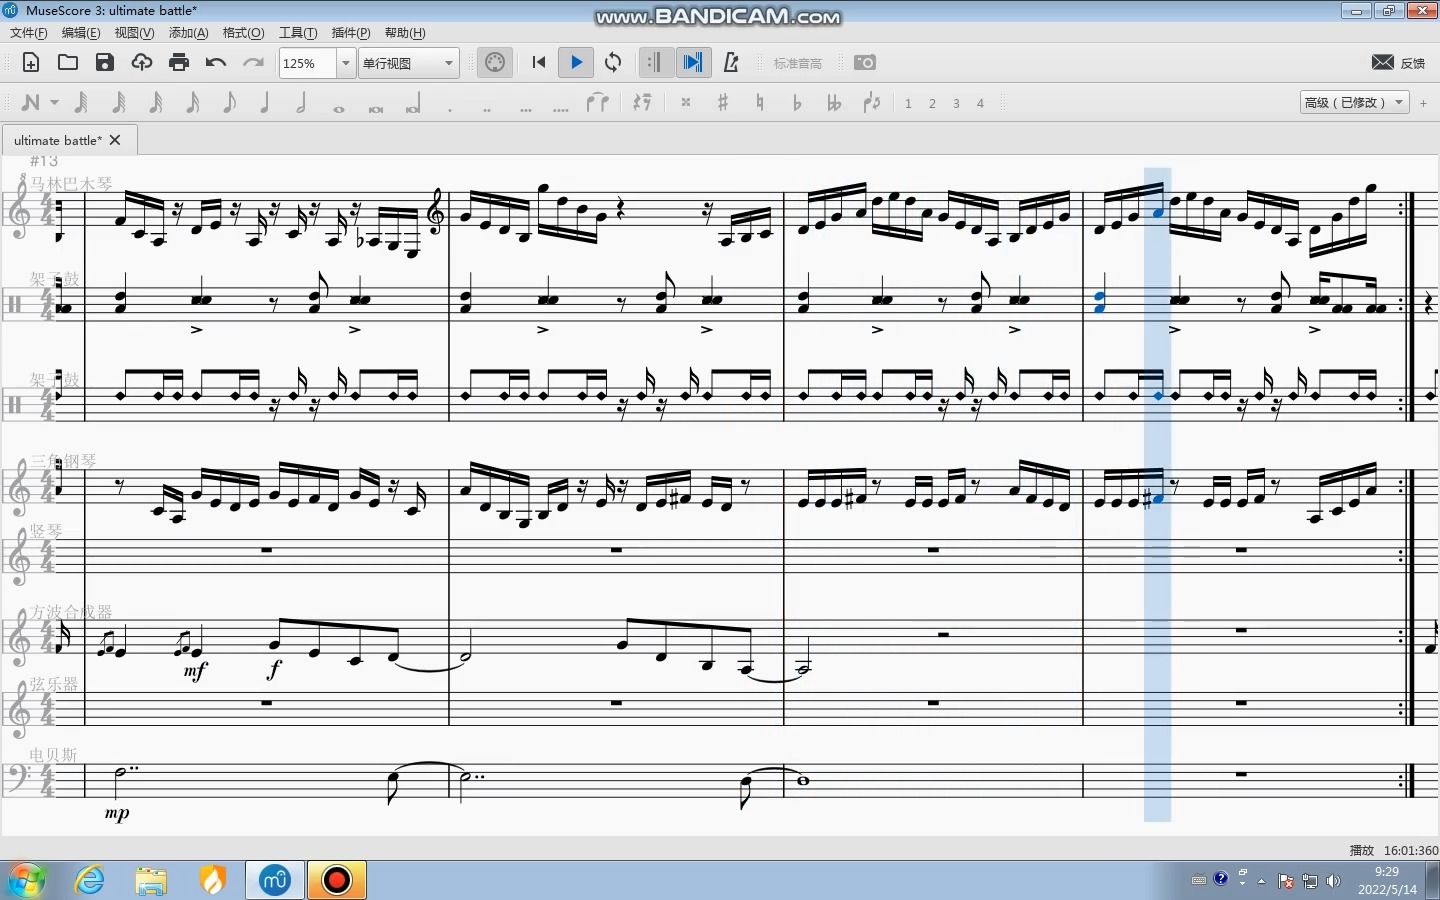Image resolution: width=1440 pixels, height=900 pixels.
Task: Open the Windows Start menu
Action: [27, 880]
